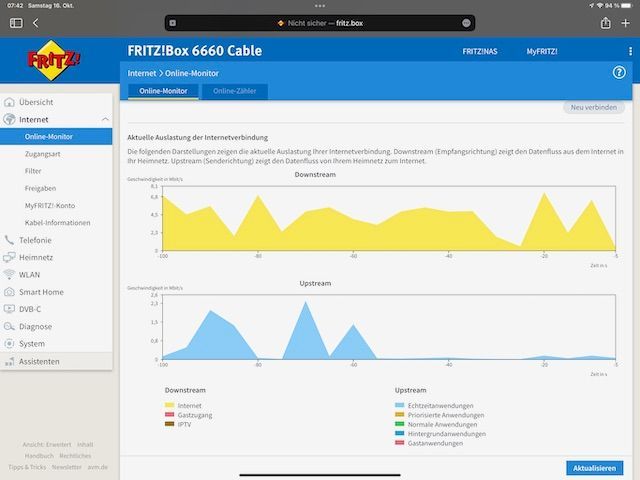Open the Diagnose menu entry
Viewport: 640px width, 480px height.
[35, 327]
